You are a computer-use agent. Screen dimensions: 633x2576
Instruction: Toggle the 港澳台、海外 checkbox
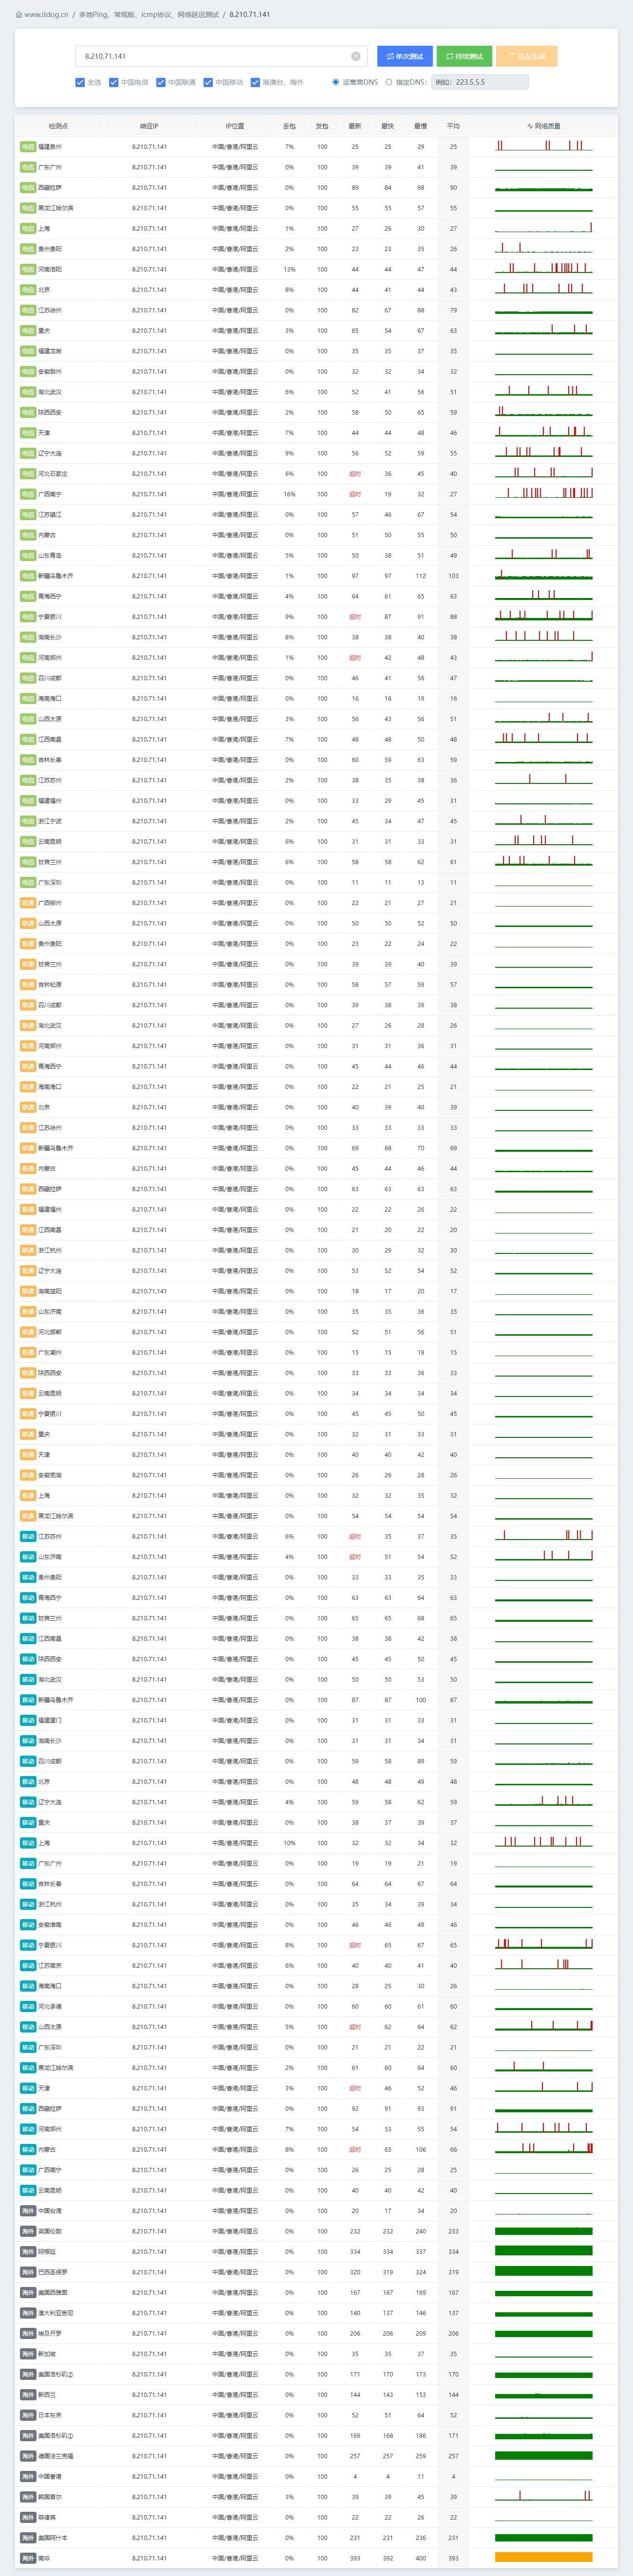[255, 82]
